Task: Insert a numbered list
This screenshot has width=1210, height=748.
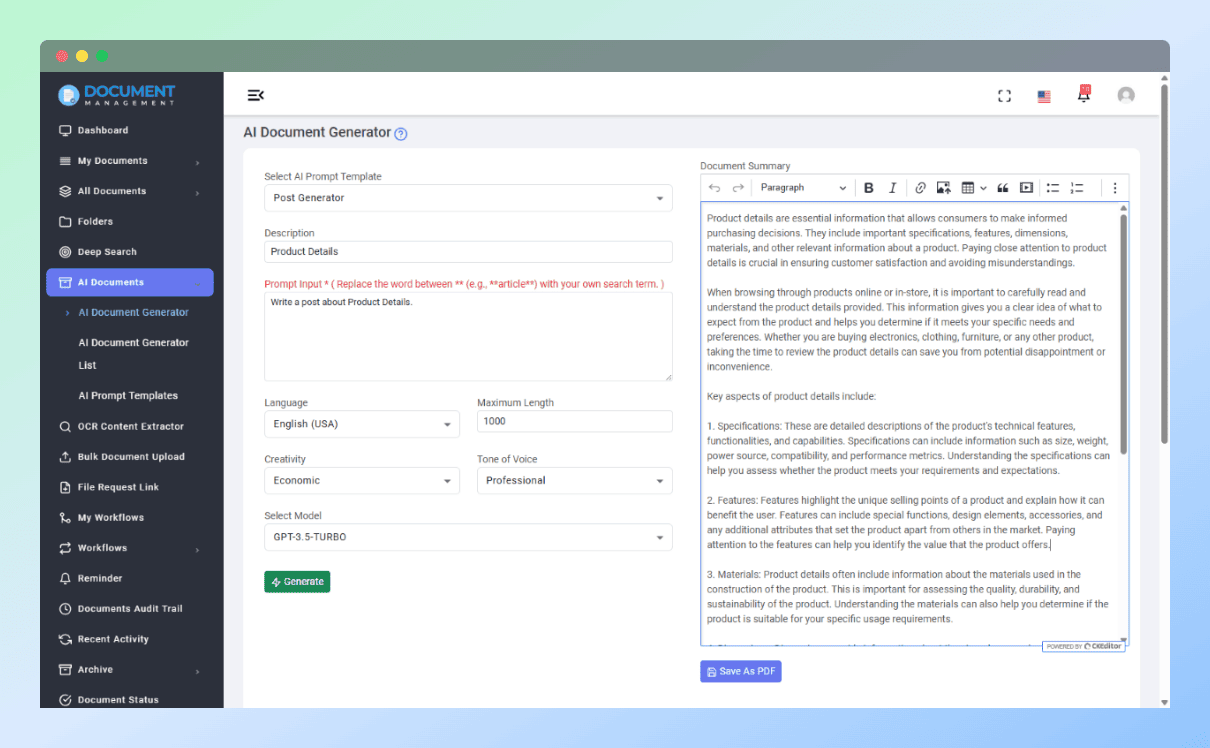Action: [1077, 187]
